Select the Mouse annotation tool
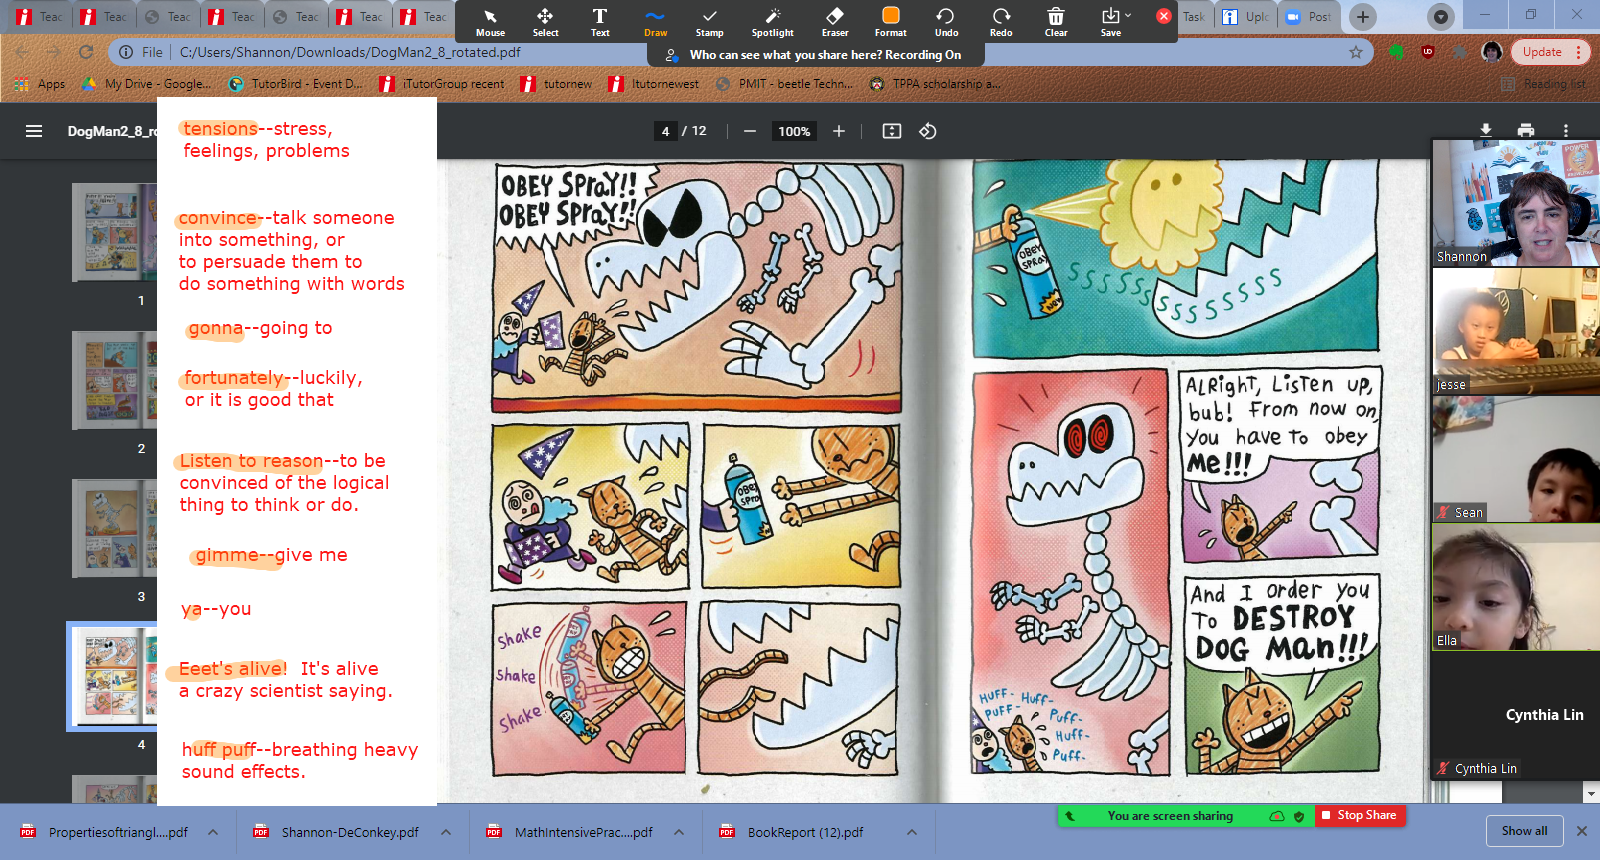 [x=490, y=21]
